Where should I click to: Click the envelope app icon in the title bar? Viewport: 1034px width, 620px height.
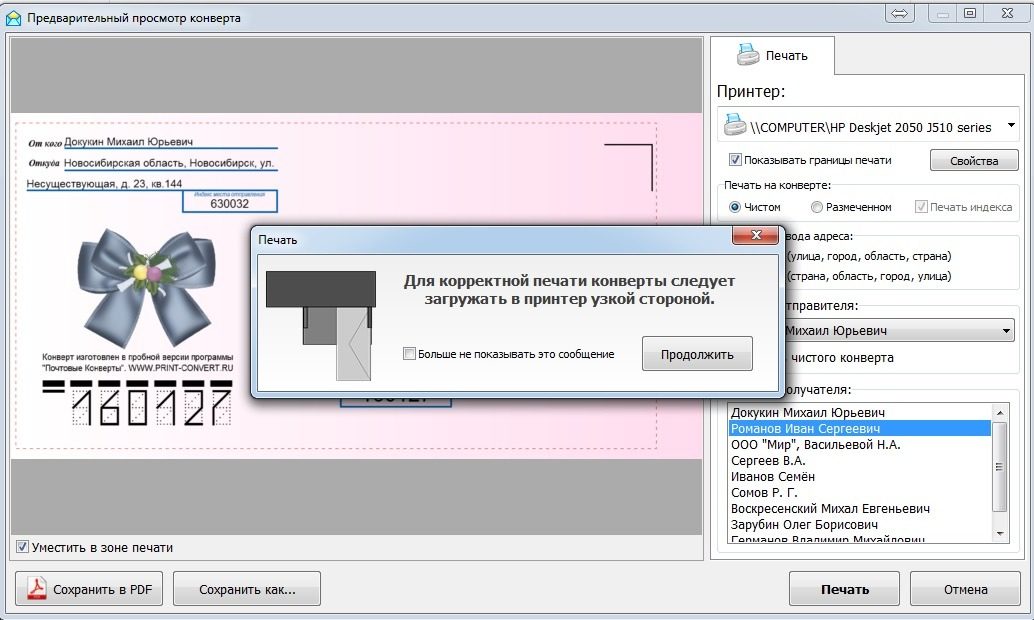tap(13, 18)
